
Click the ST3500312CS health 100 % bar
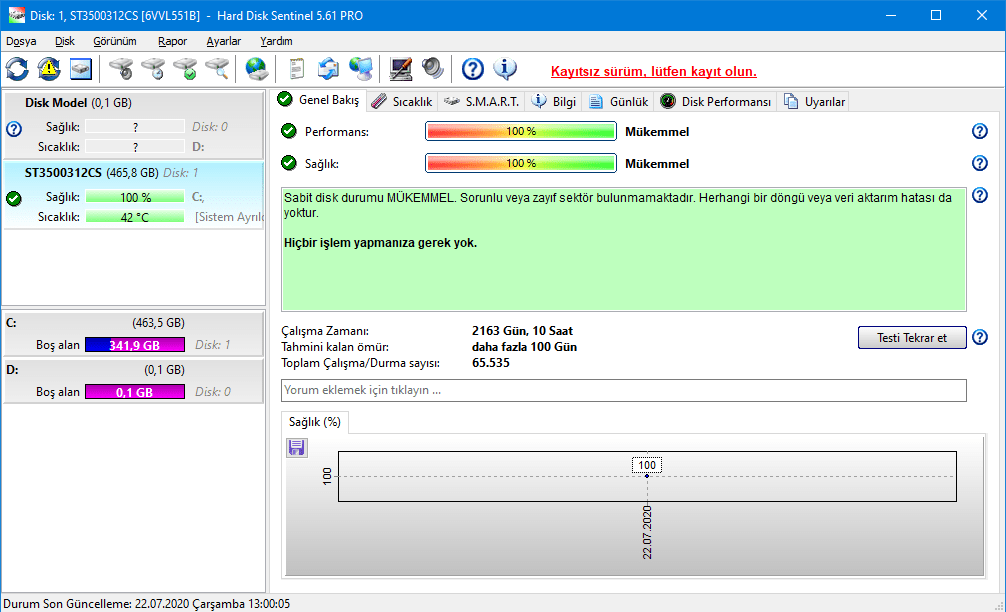(135, 197)
